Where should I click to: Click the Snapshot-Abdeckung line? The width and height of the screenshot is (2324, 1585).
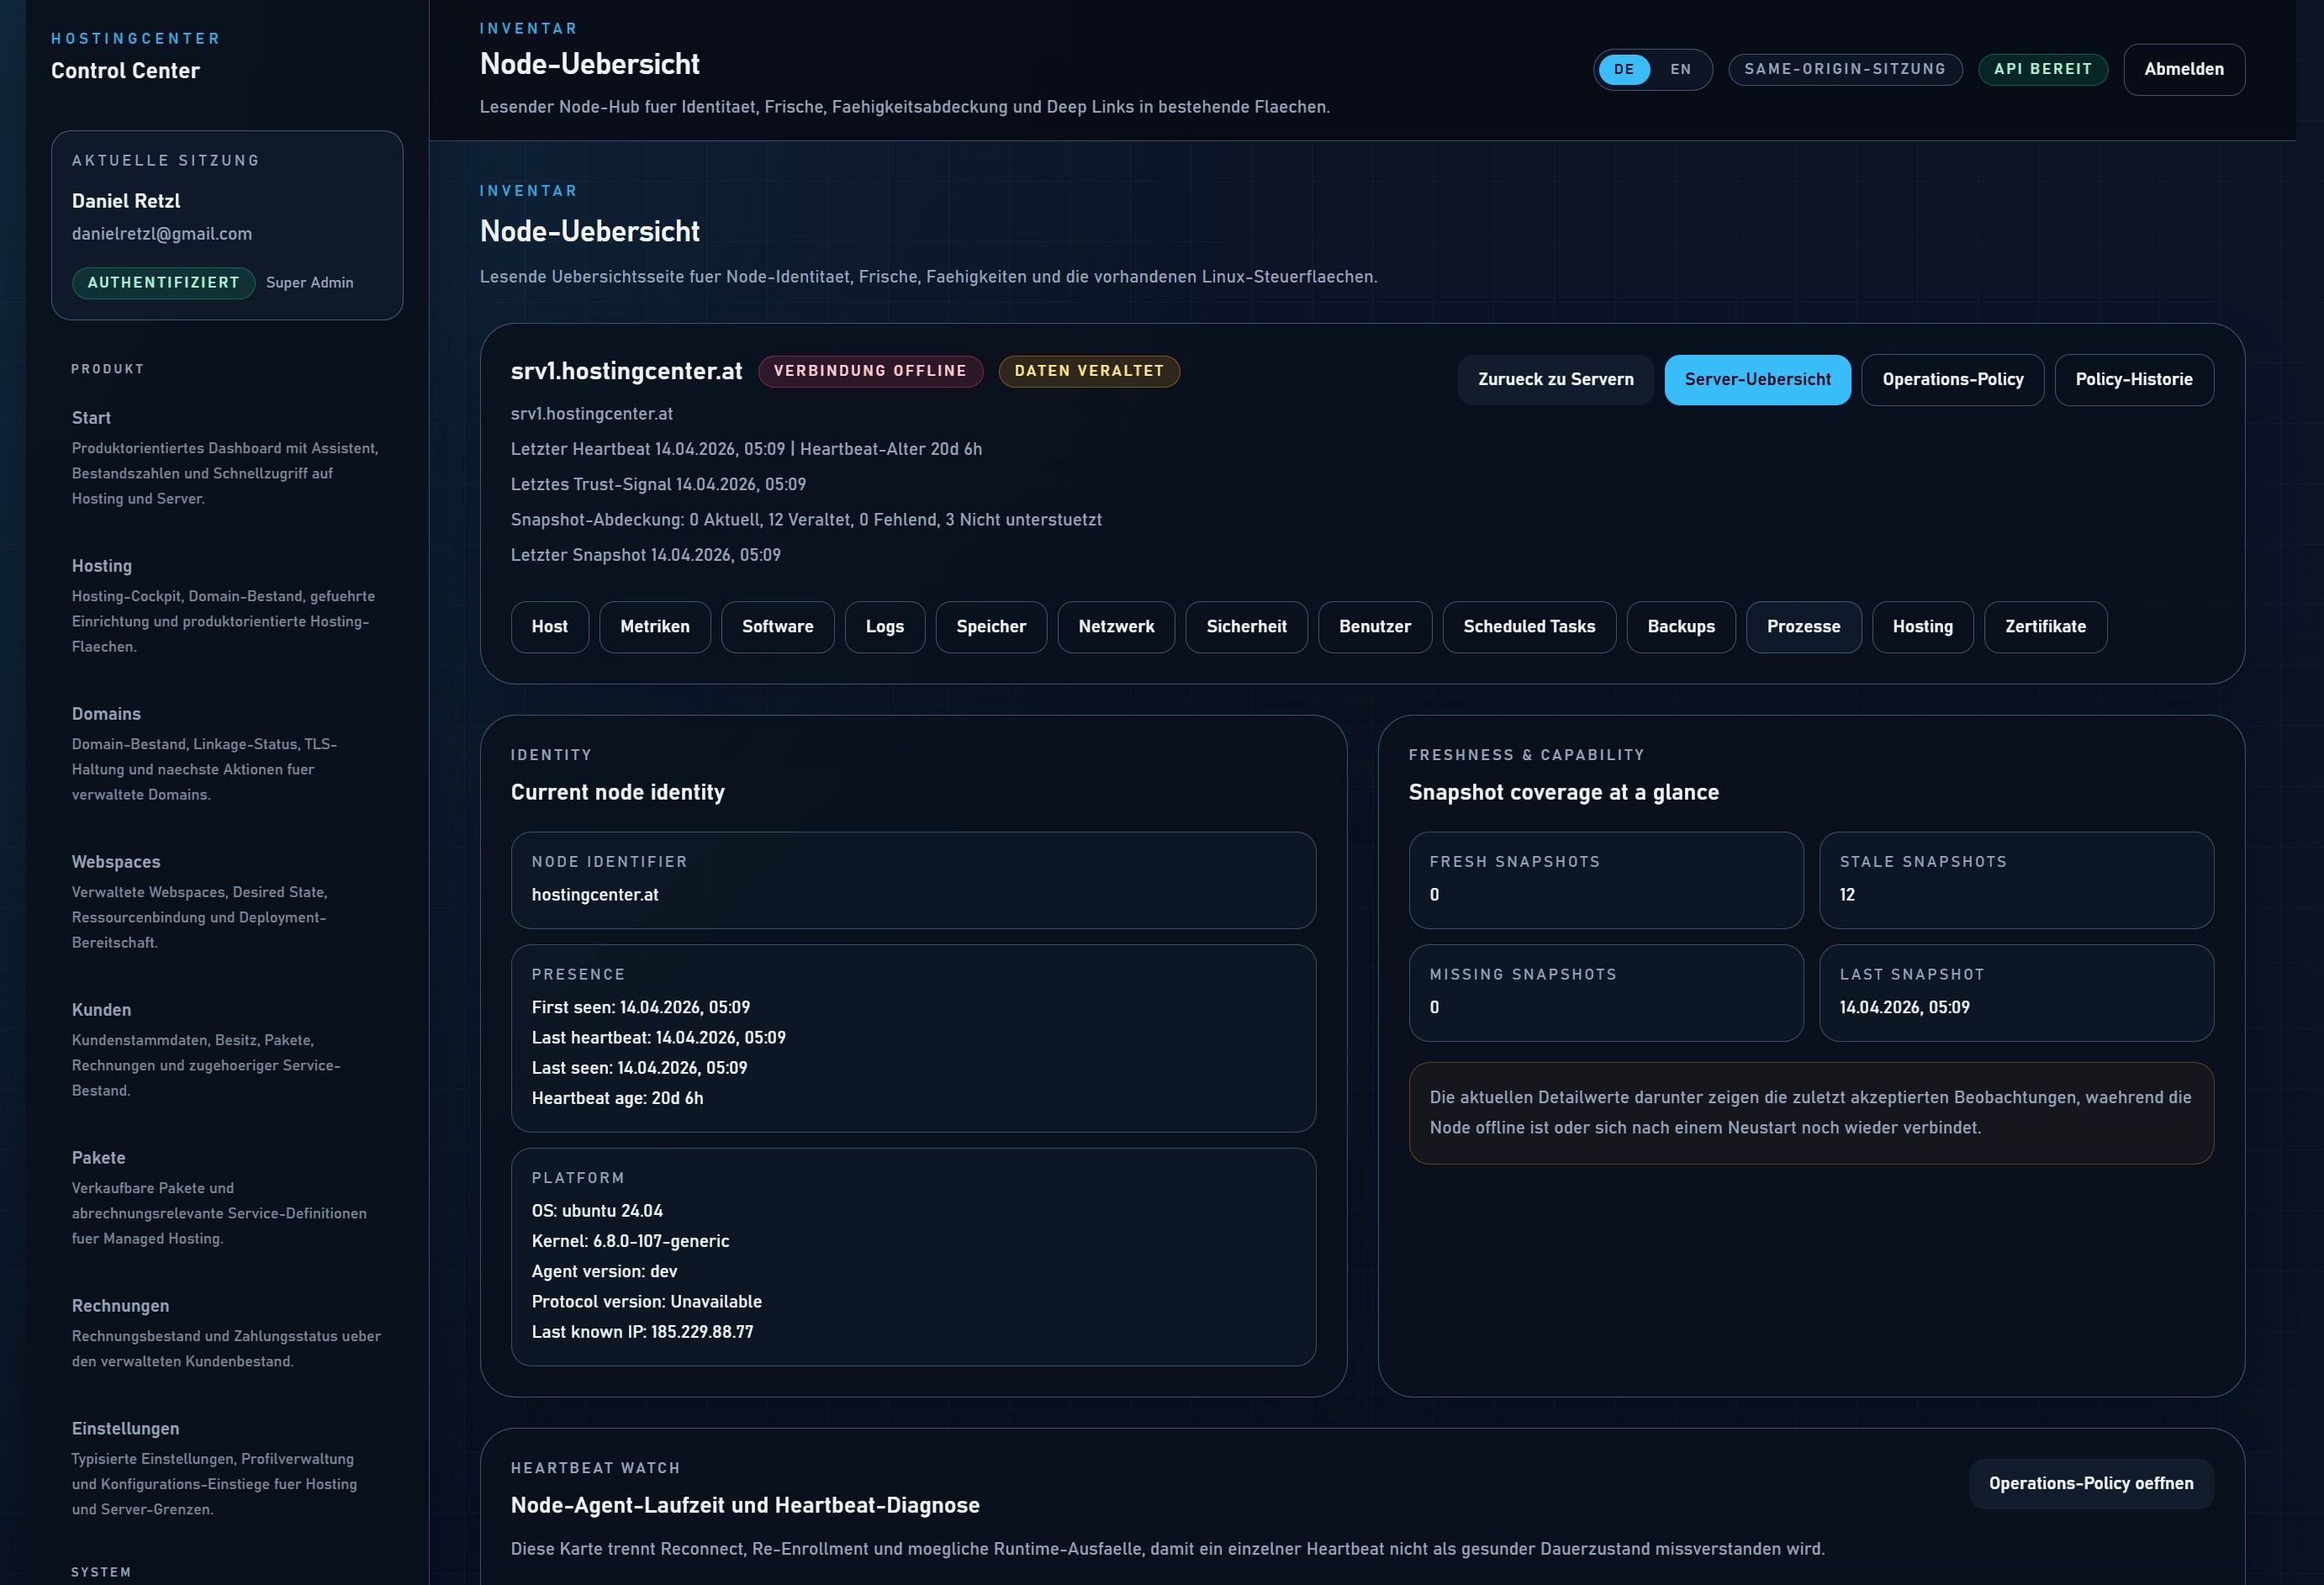tap(806, 520)
